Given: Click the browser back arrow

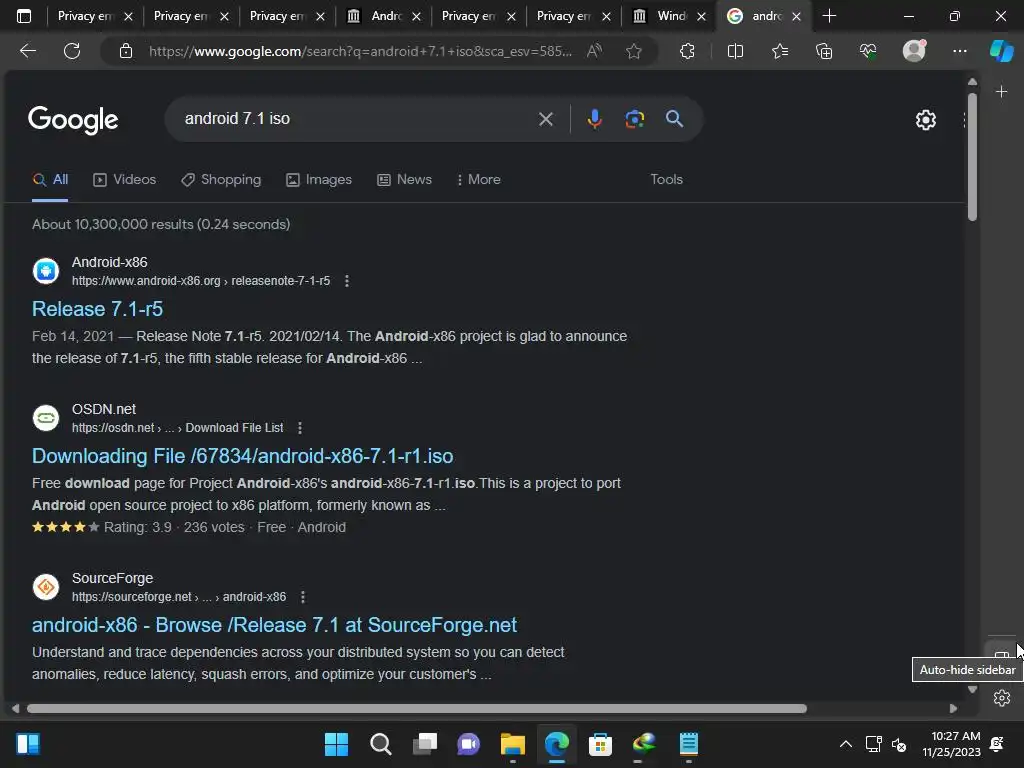Looking at the screenshot, I should [x=28, y=51].
